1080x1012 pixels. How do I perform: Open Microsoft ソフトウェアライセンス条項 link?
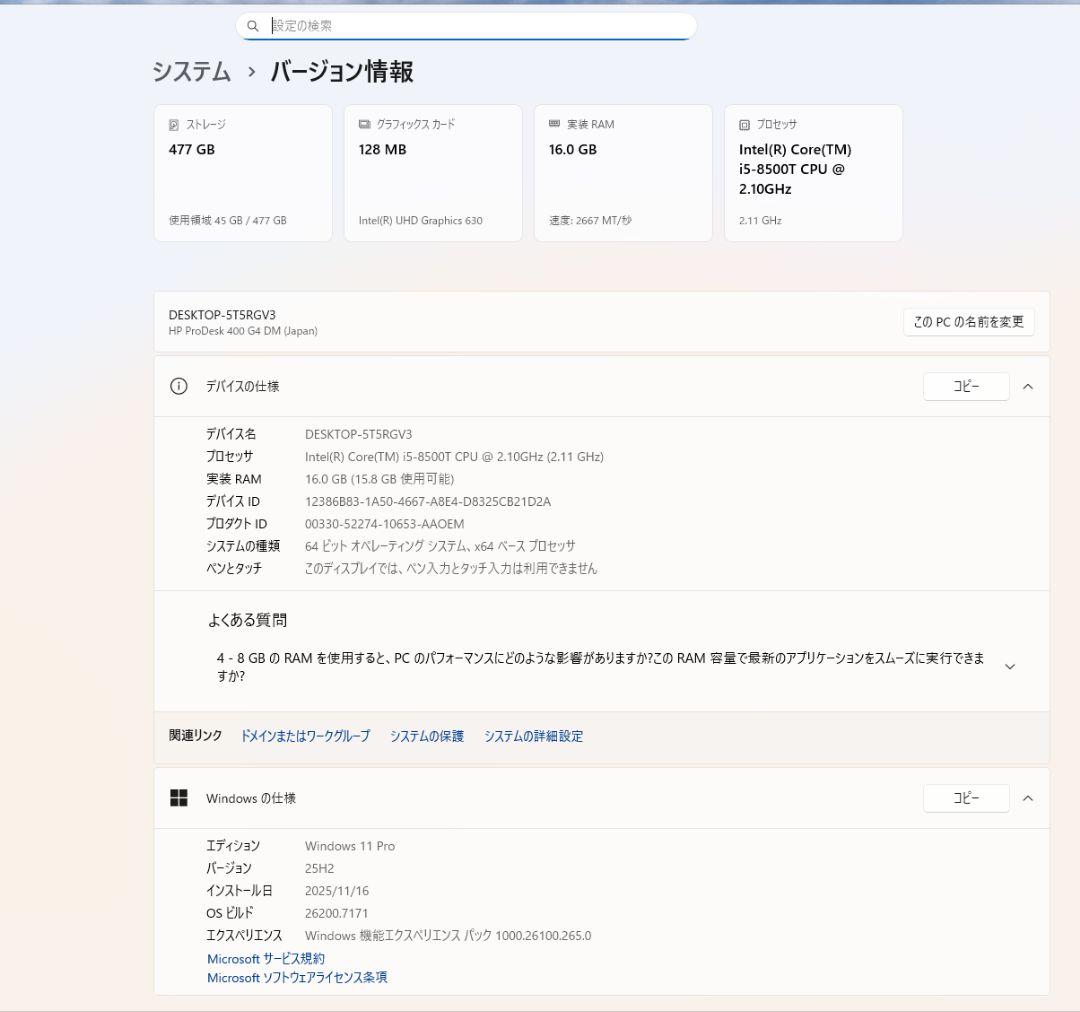297,978
